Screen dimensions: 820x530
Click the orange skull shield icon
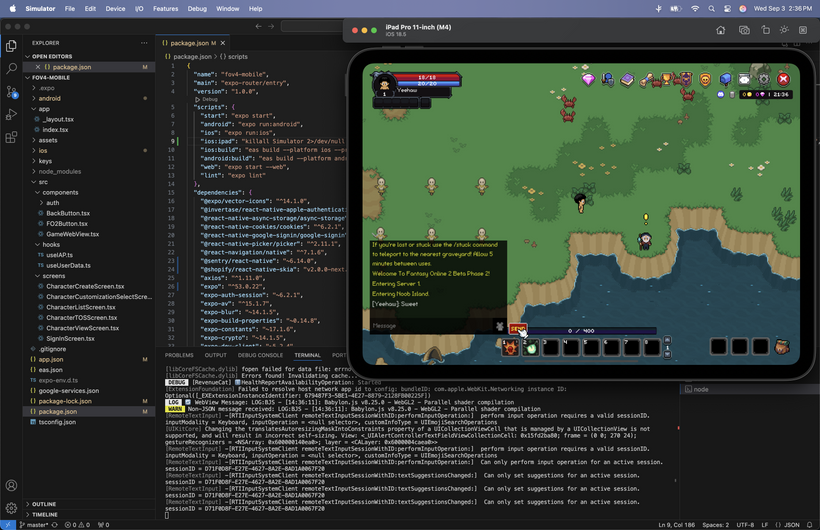[x=705, y=80]
